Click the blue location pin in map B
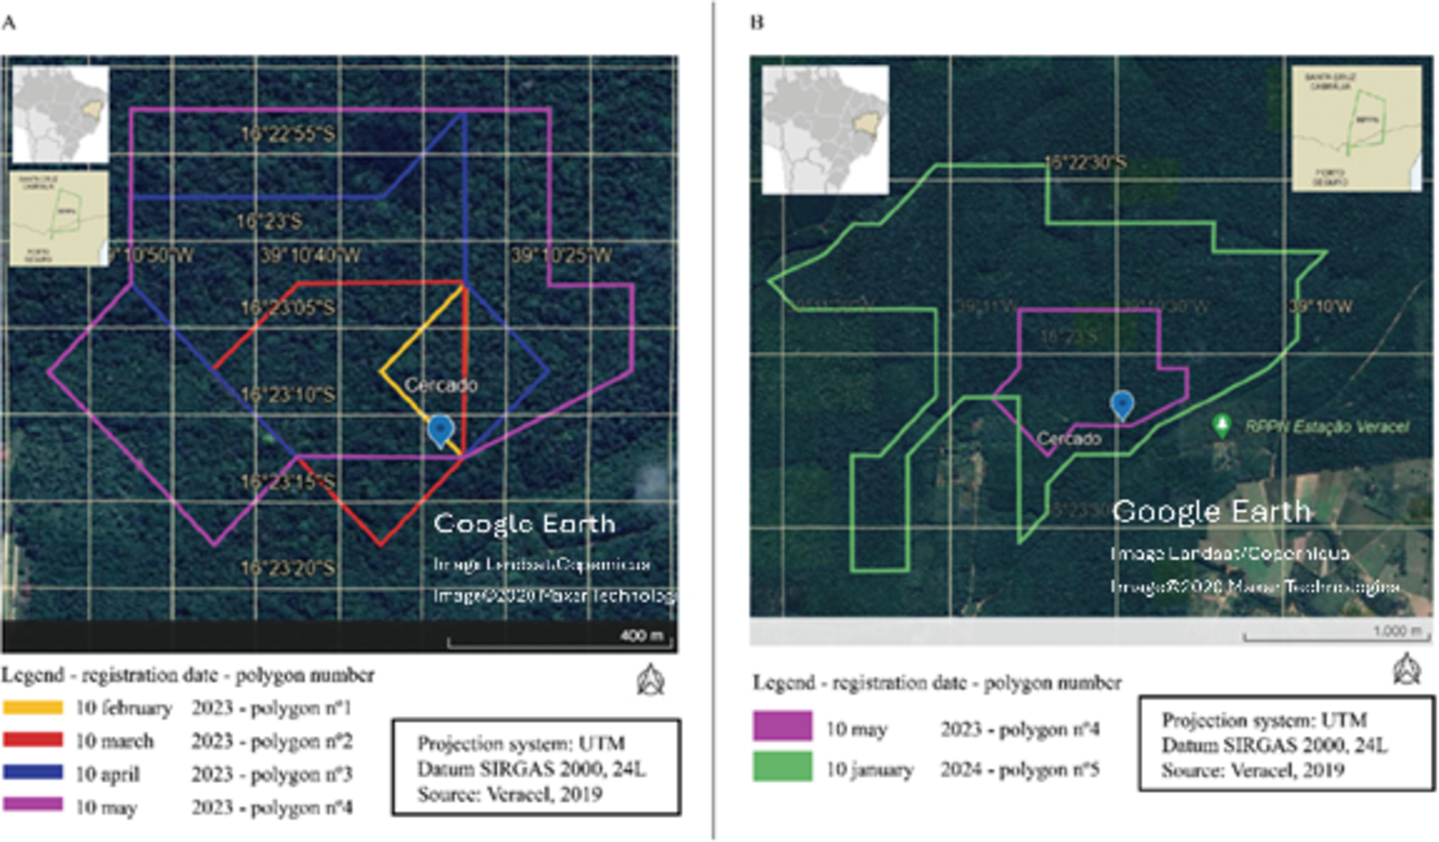 [x=1122, y=405]
